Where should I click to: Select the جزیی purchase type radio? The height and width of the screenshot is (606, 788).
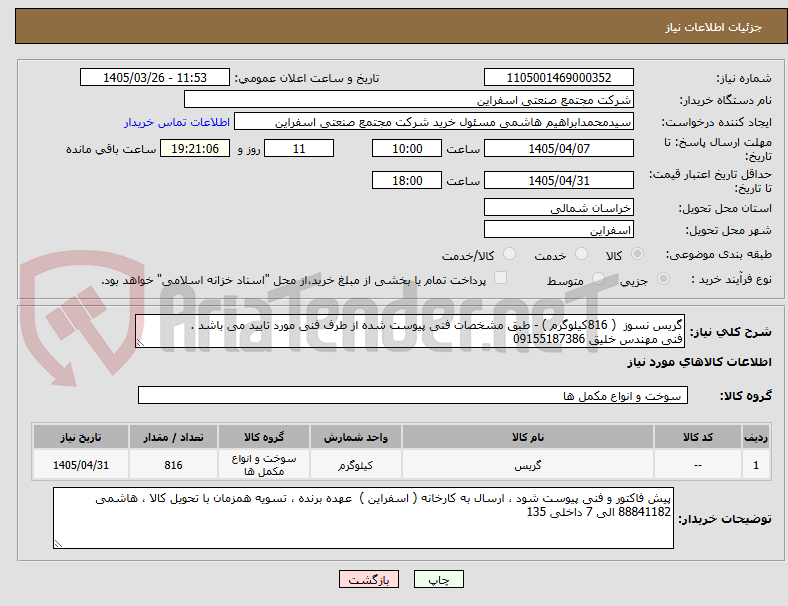pyautogui.click(x=663, y=279)
